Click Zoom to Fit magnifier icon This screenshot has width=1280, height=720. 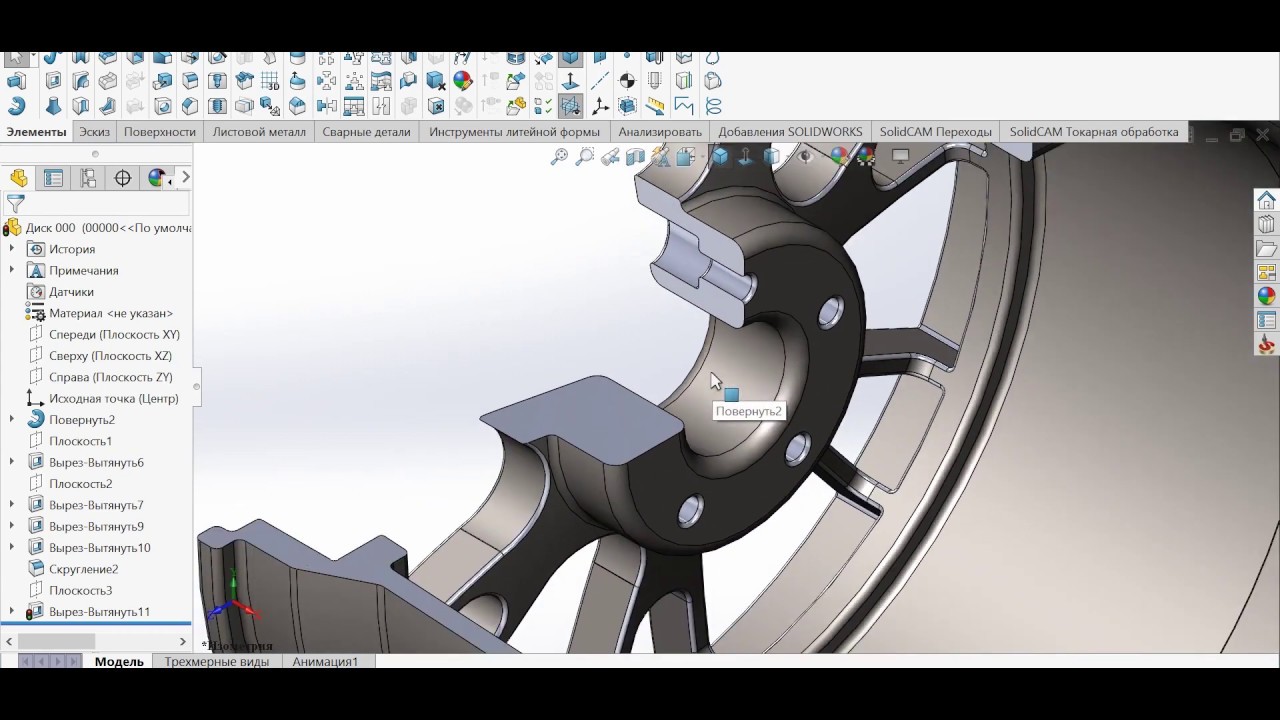pos(560,156)
